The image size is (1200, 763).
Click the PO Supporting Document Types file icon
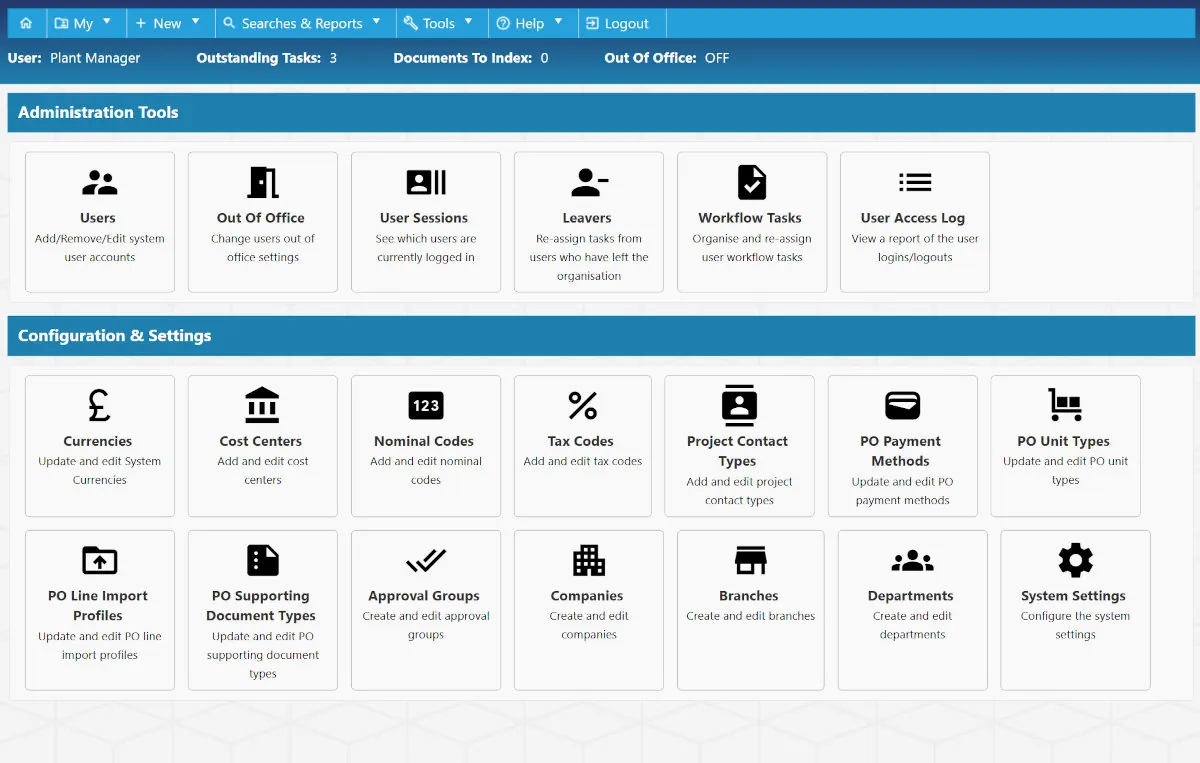[x=263, y=560]
